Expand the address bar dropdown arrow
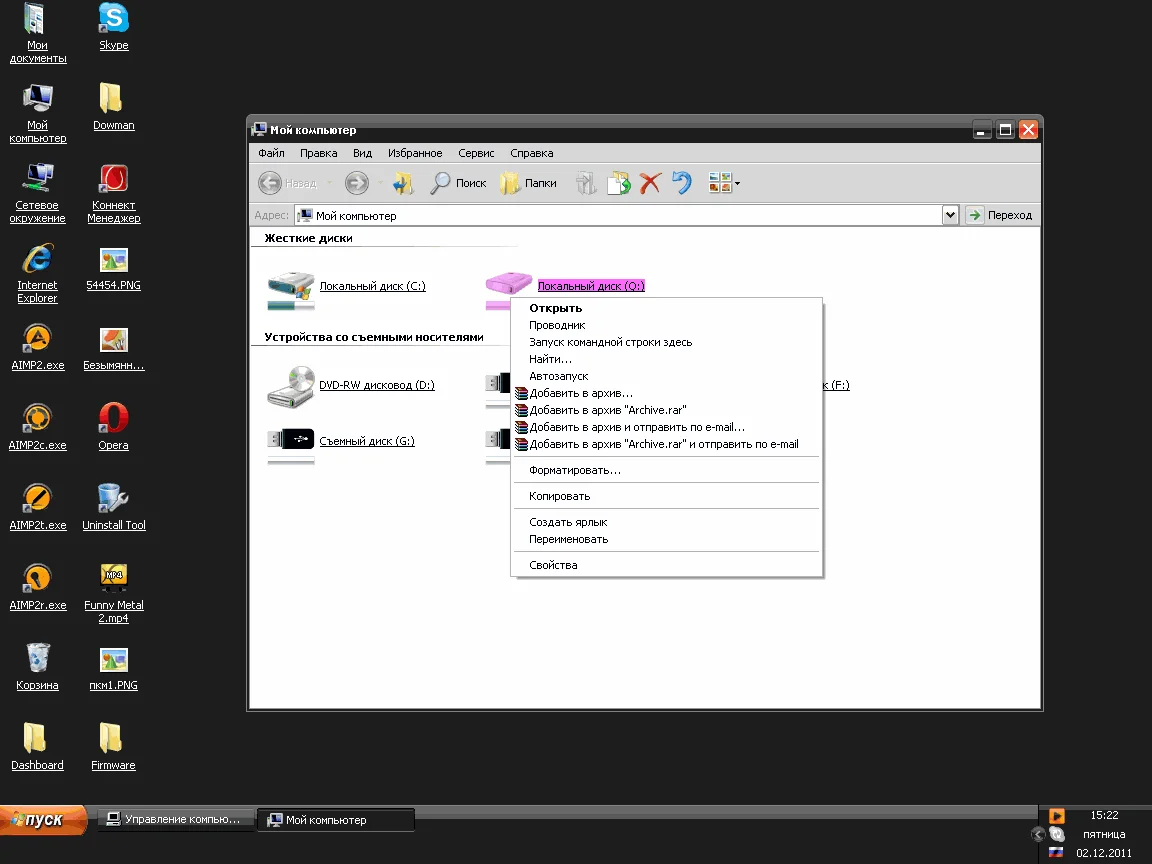The image size is (1152, 864). (x=950, y=215)
